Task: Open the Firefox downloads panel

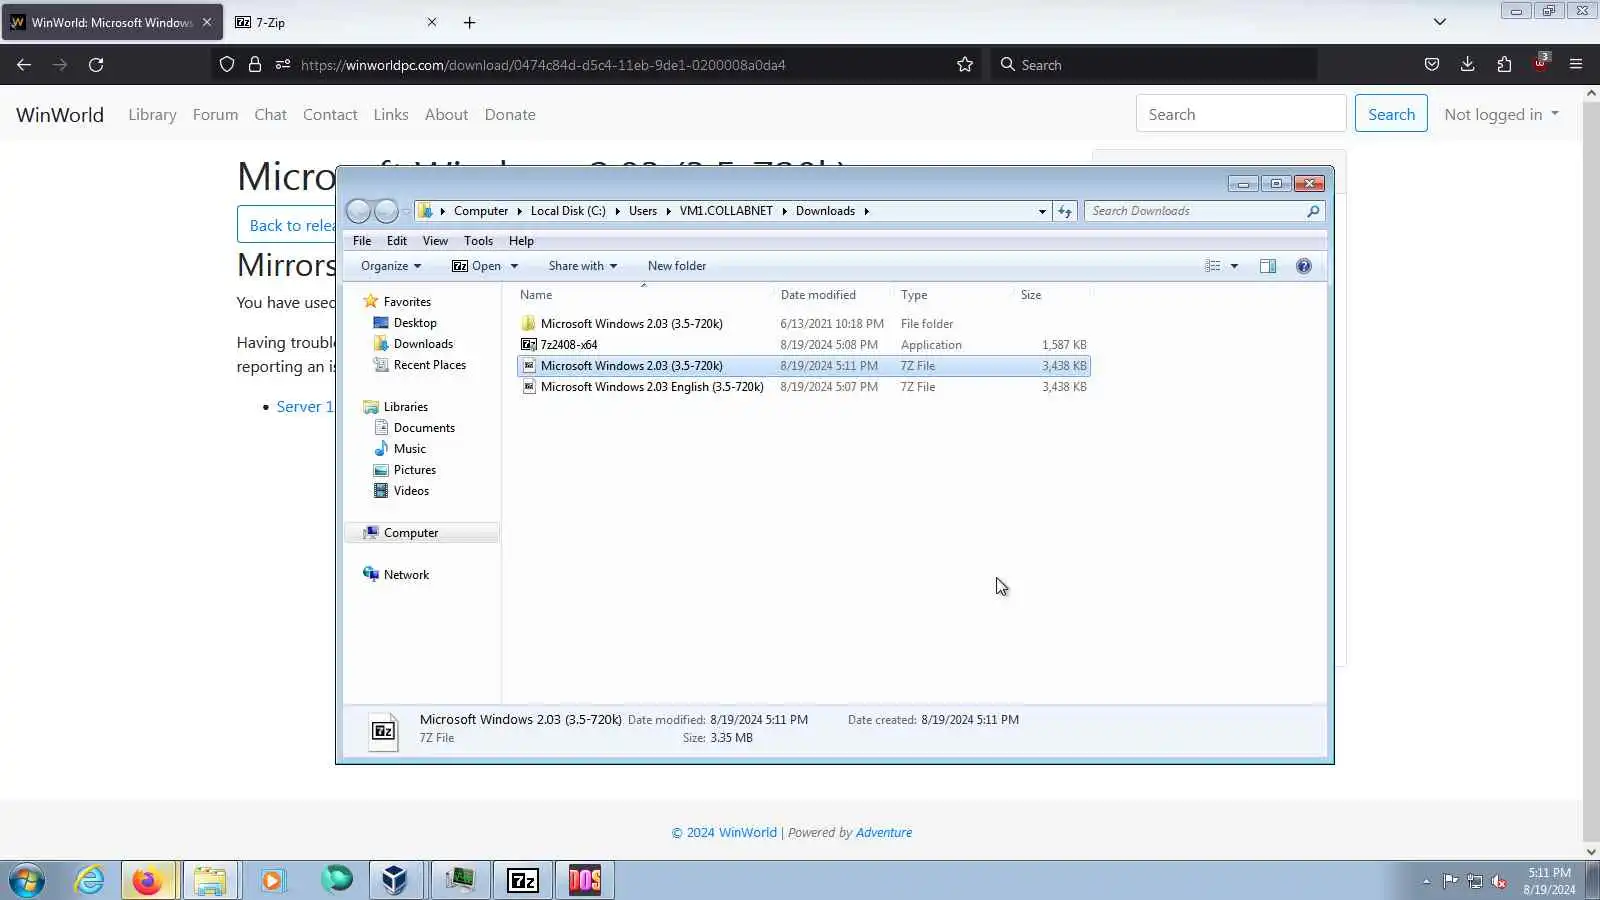Action: tap(1468, 65)
